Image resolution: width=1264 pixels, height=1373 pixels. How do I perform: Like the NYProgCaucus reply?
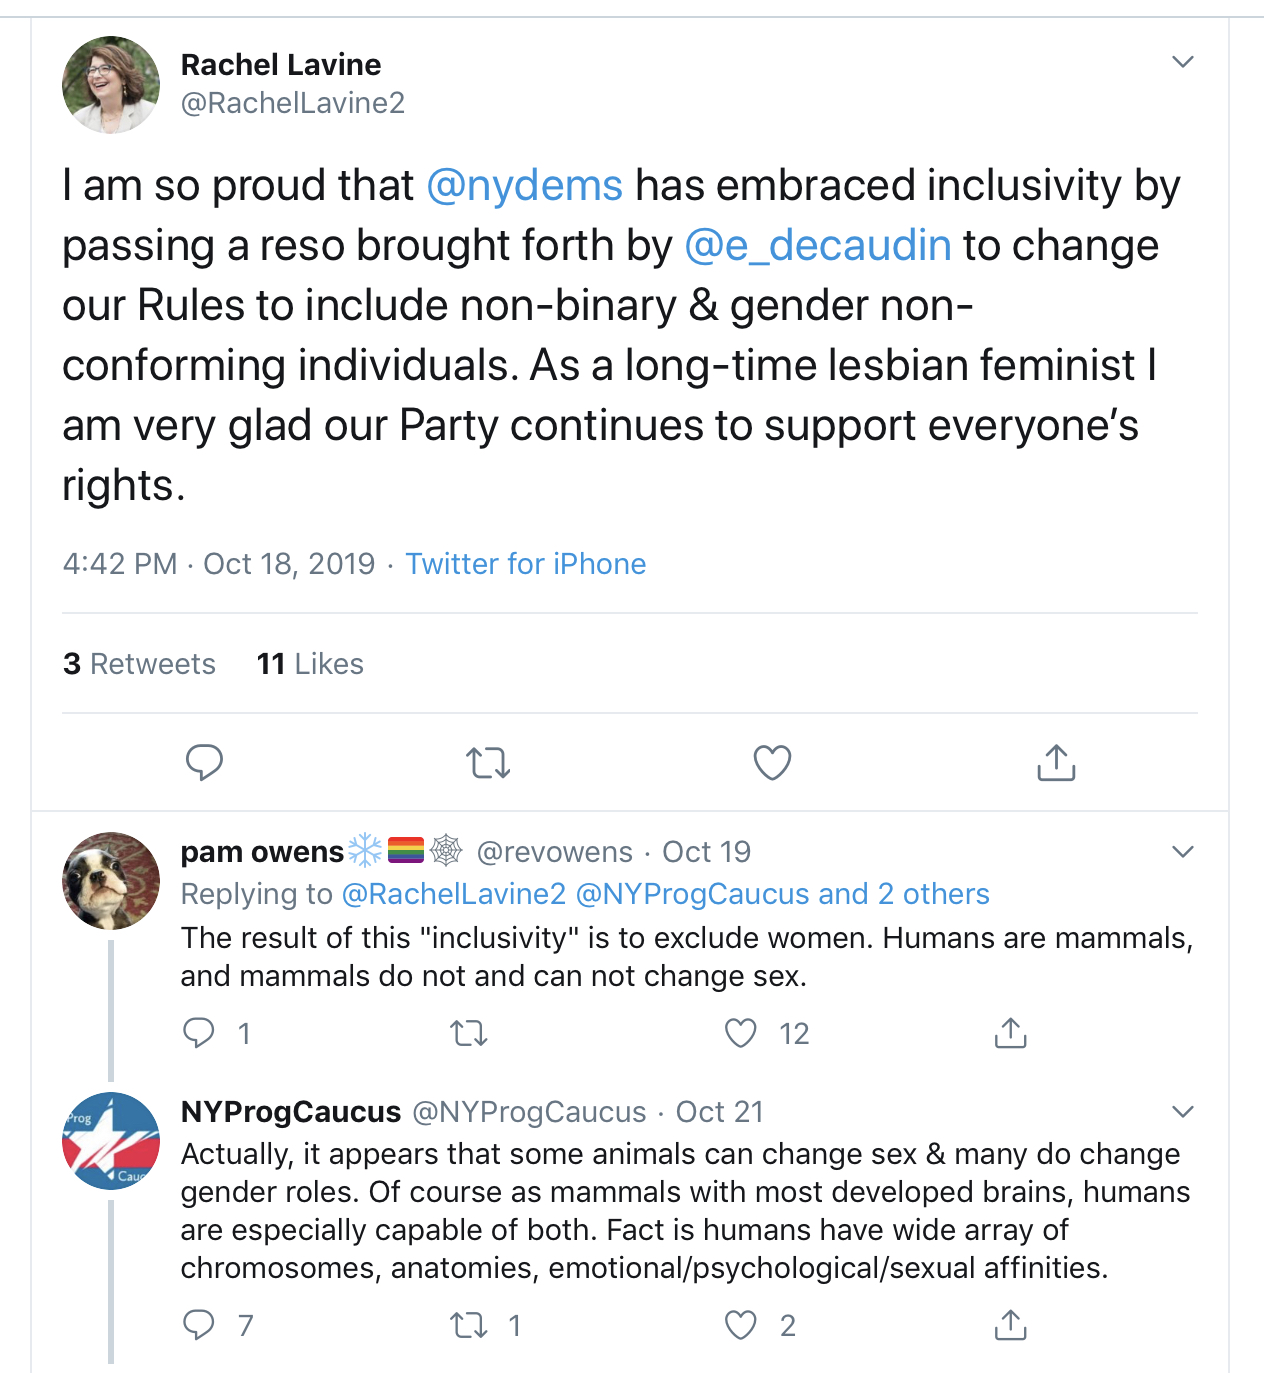pyautogui.click(x=741, y=1325)
